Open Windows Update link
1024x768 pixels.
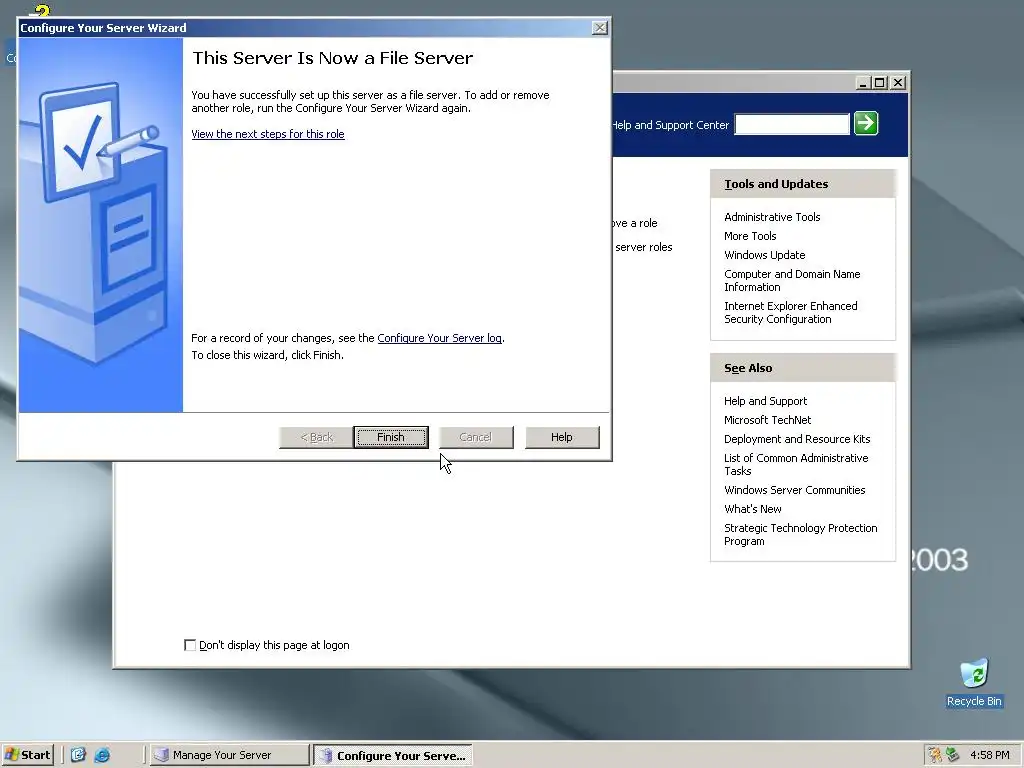click(x=764, y=255)
